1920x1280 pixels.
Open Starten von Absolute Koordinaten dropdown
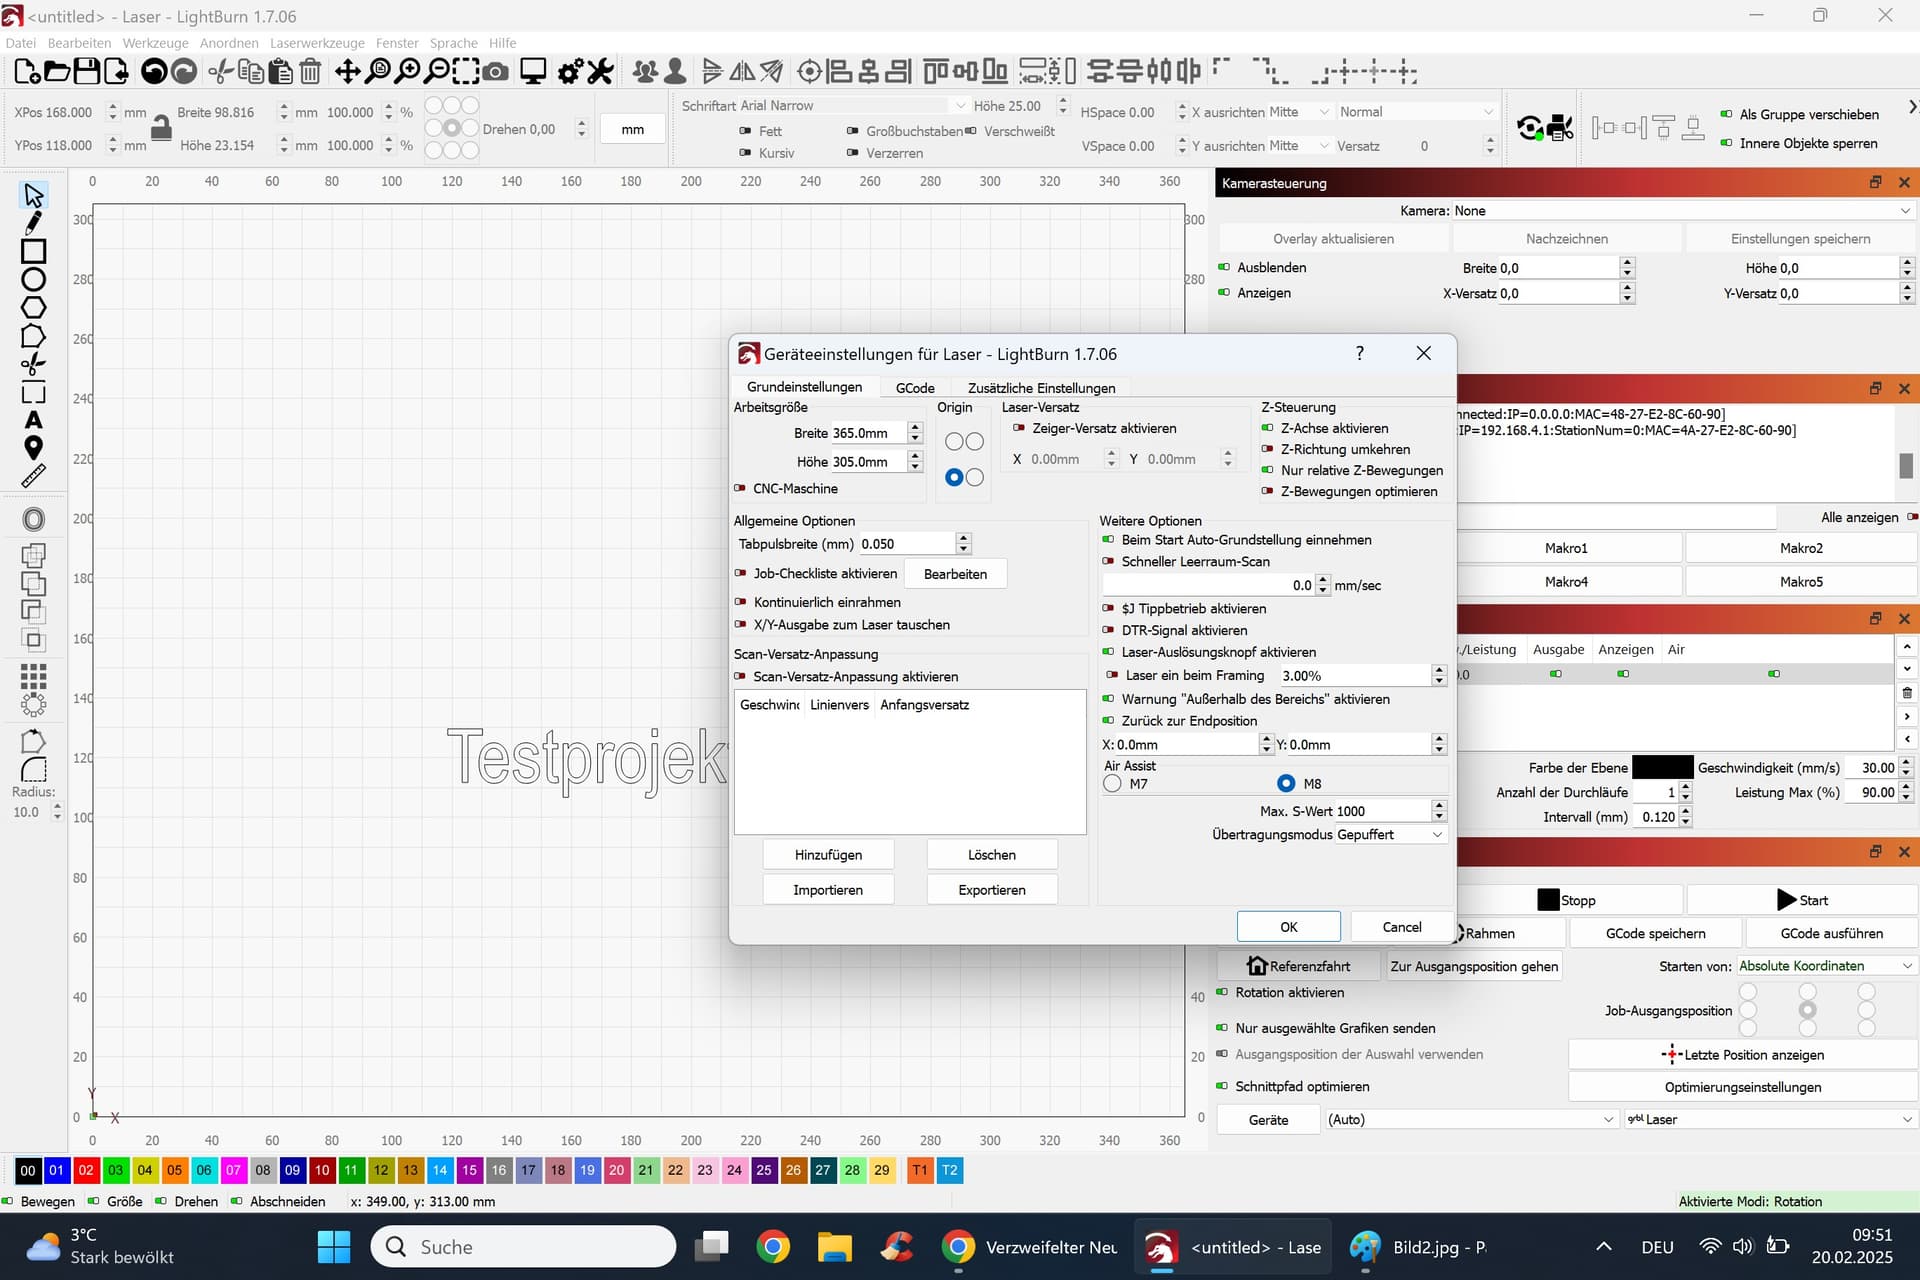[x=1825, y=966]
